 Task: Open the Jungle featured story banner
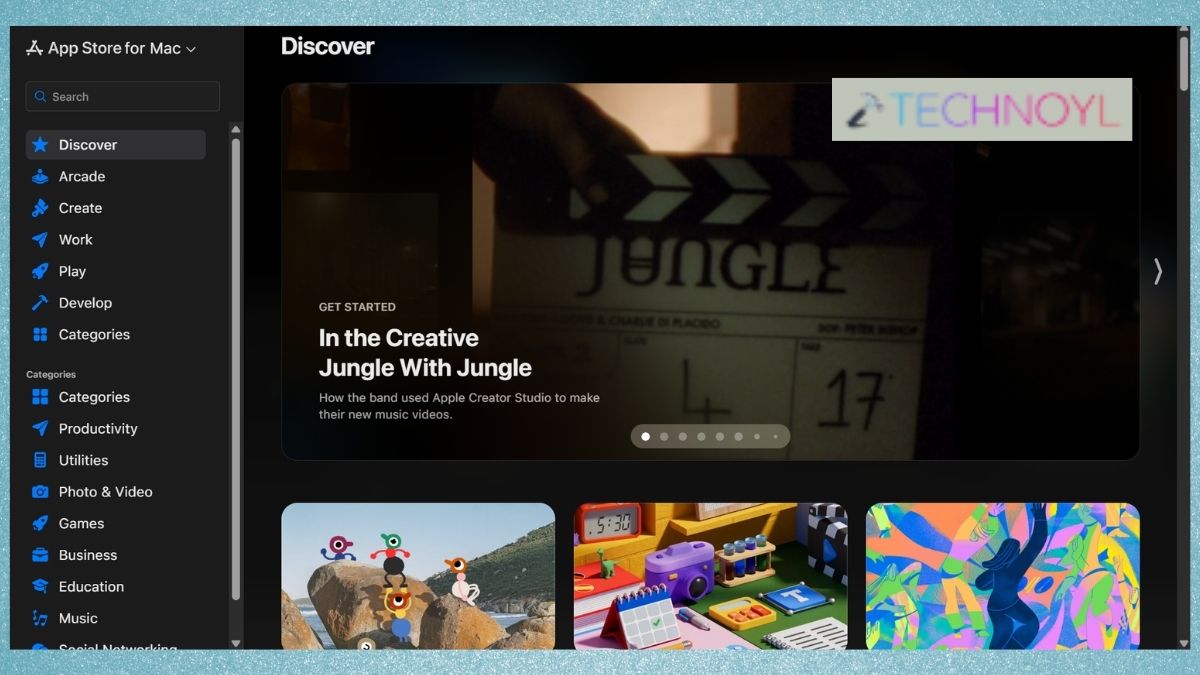pos(710,271)
